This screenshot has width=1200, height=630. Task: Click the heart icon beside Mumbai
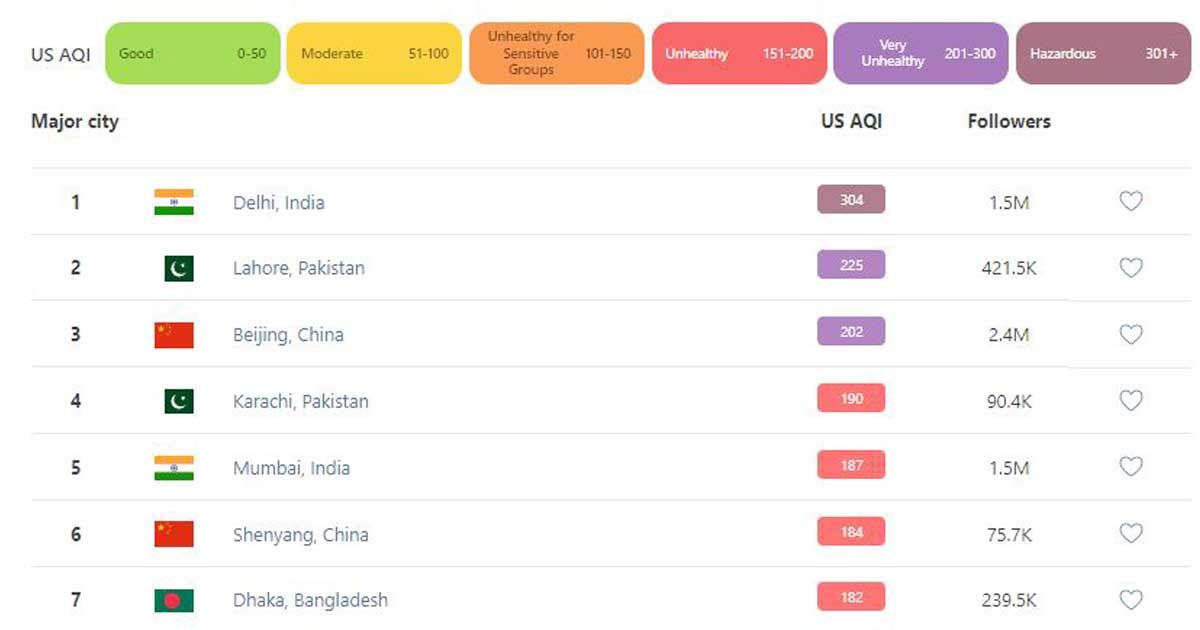point(1130,467)
